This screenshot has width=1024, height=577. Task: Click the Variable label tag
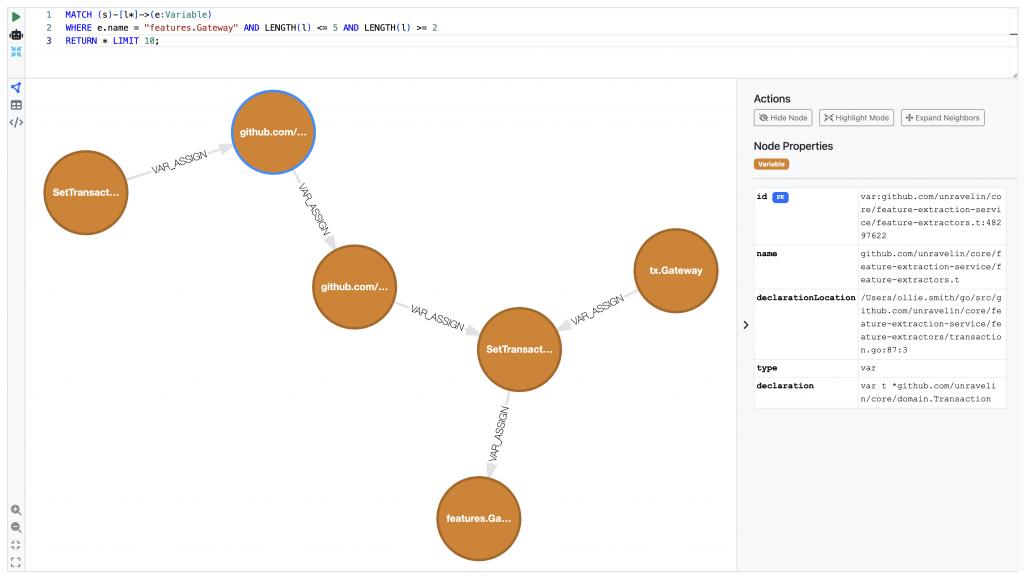tap(771, 164)
